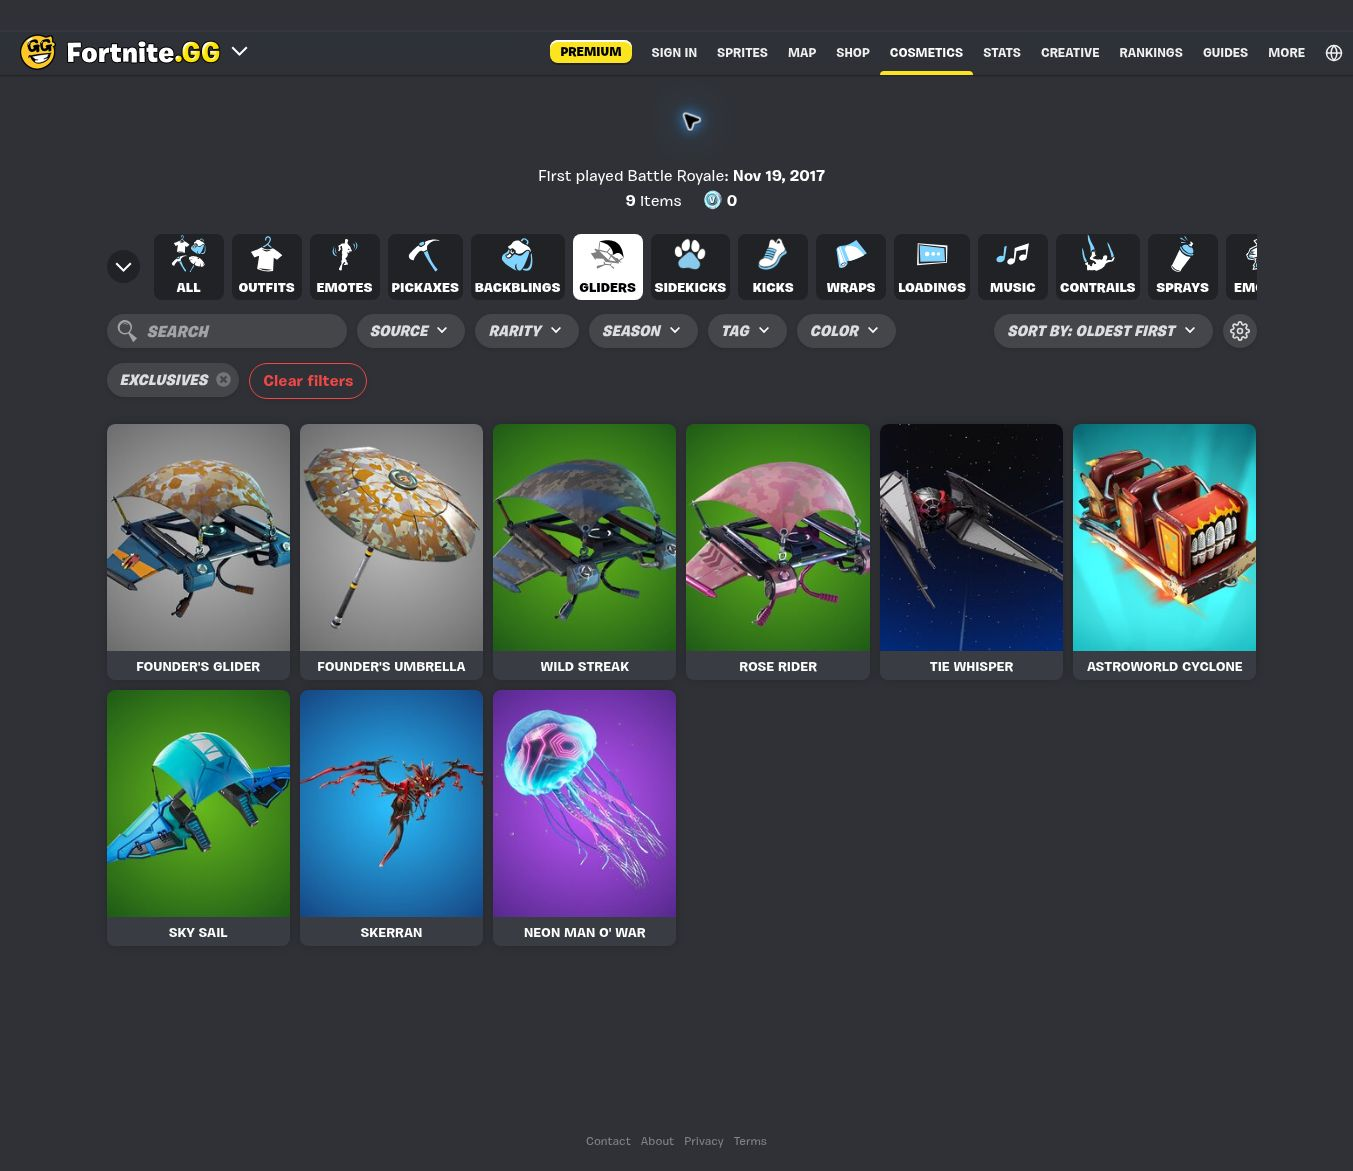Screen dimensions: 1353x1171
Task: Open the Emotes category
Action: (344, 267)
